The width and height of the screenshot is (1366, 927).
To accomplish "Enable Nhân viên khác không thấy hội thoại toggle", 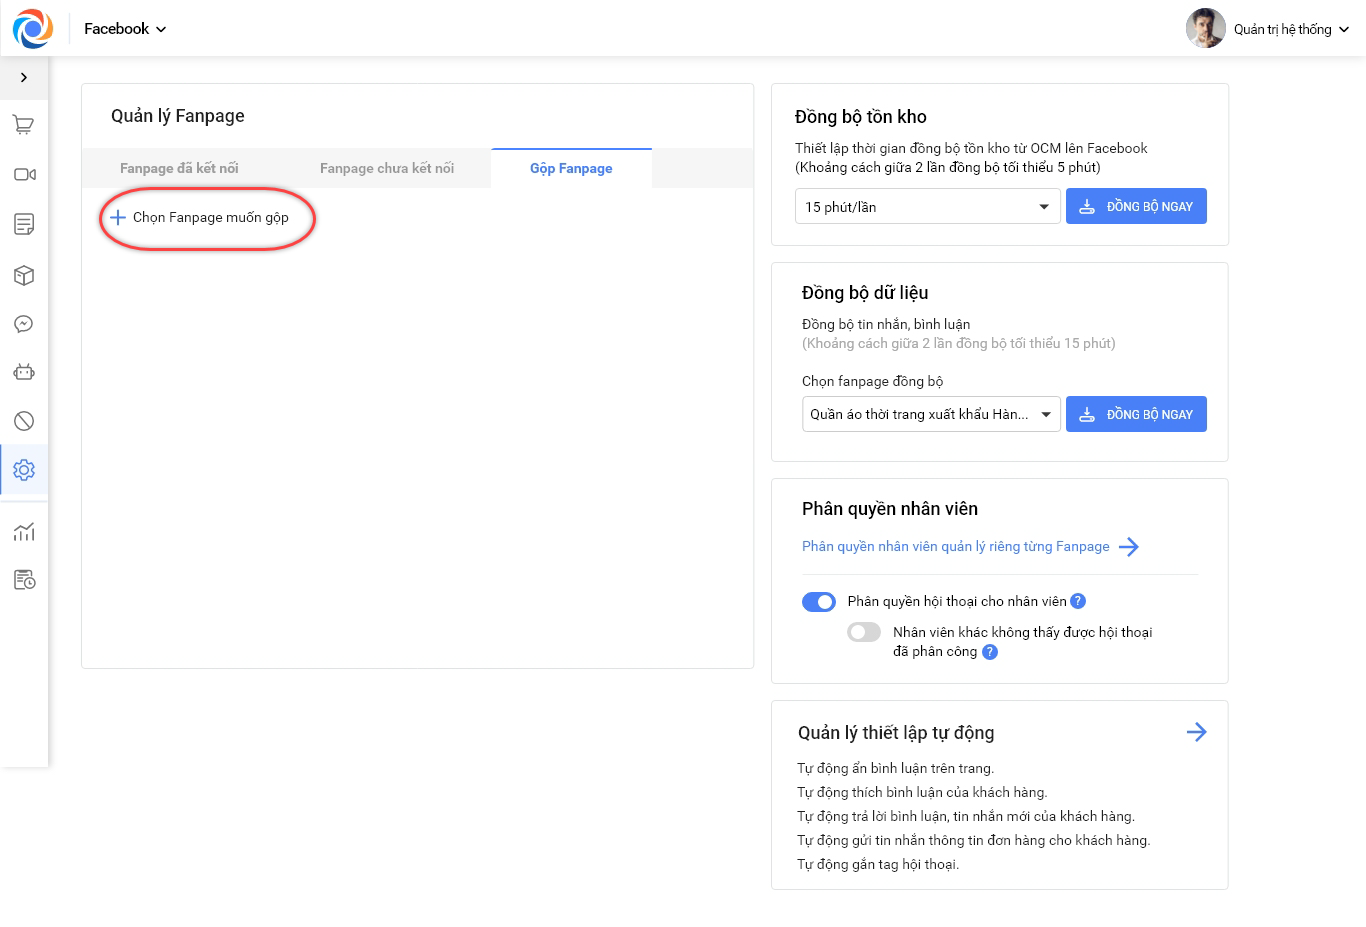I will pos(864,632).
